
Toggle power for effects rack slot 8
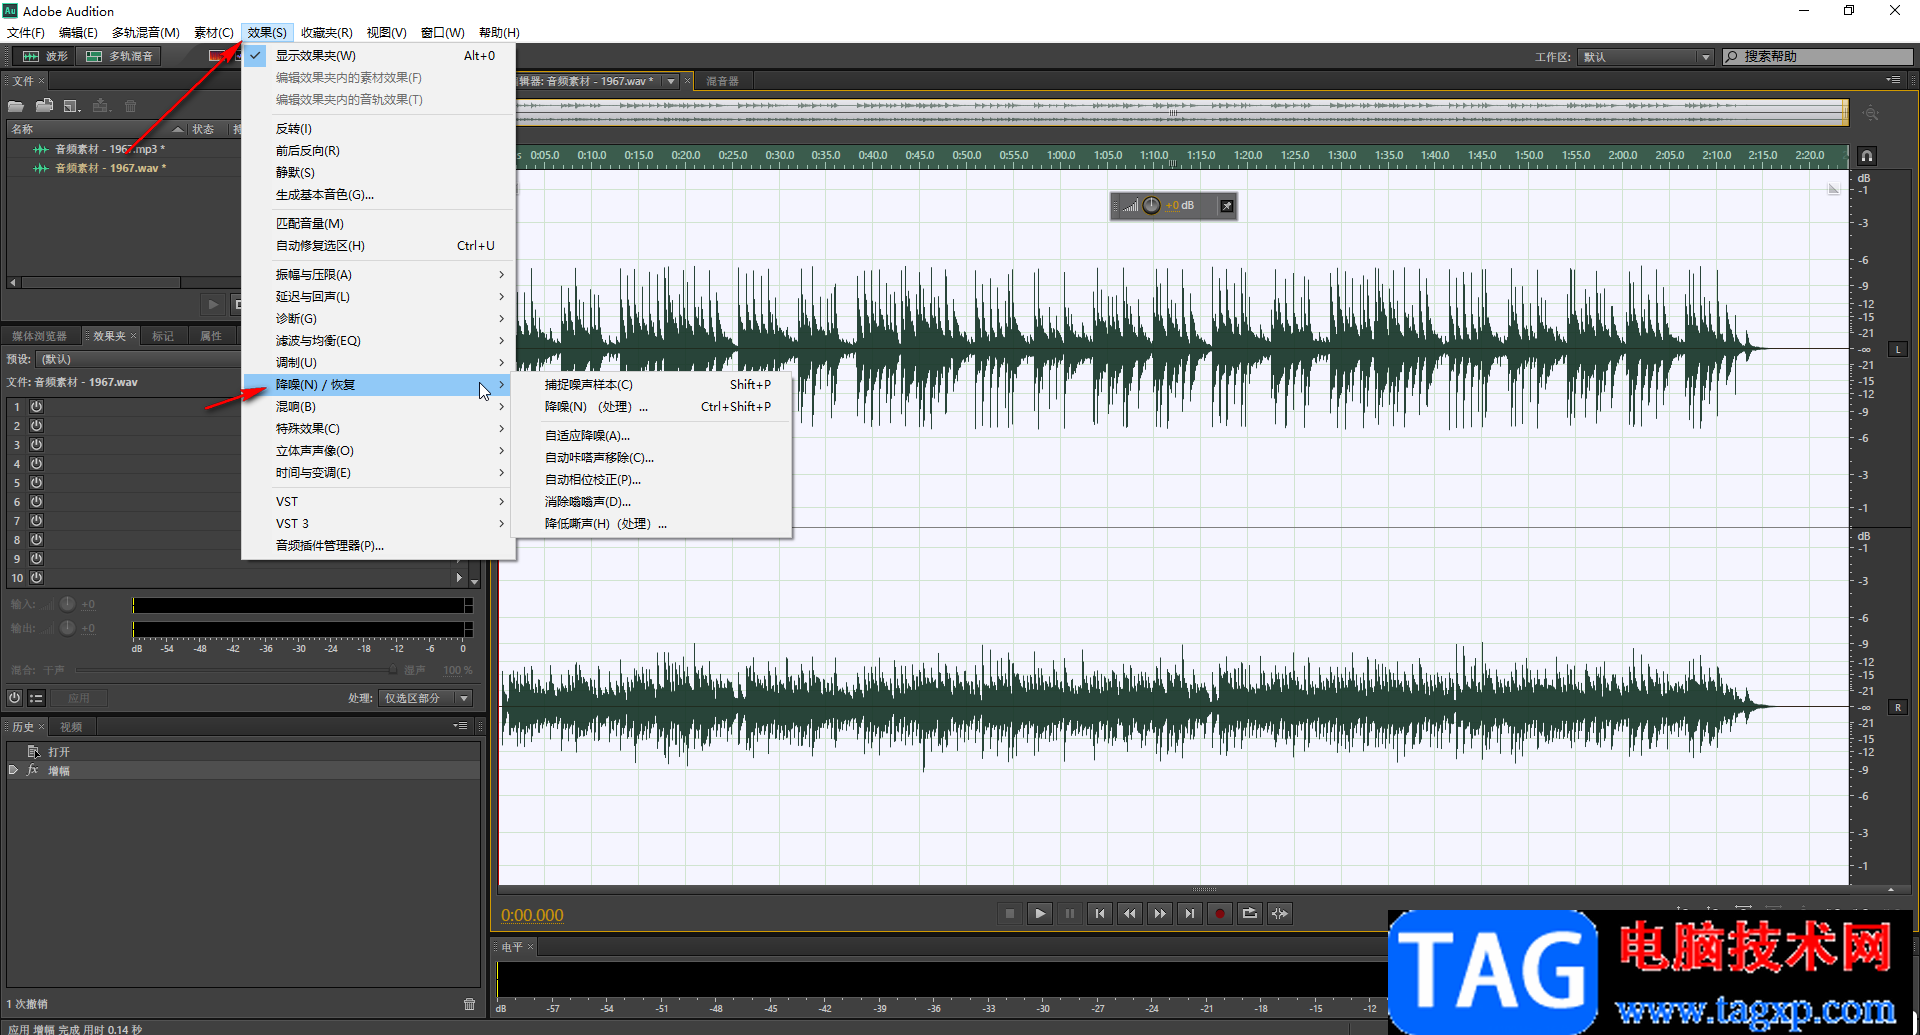(36, 540)
